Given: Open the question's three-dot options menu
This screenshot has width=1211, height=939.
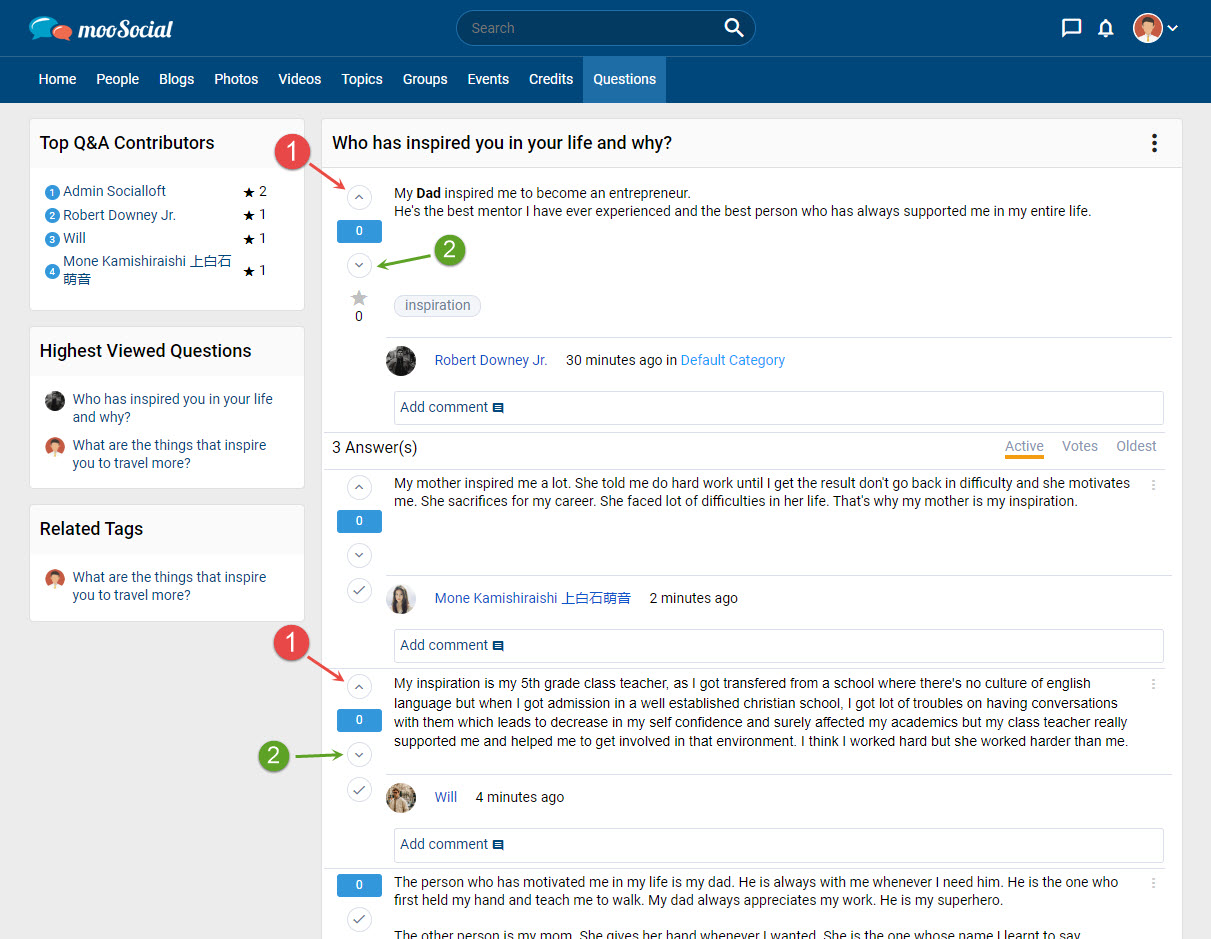Looking at the screenshot, I should [x=1154, y=143].
